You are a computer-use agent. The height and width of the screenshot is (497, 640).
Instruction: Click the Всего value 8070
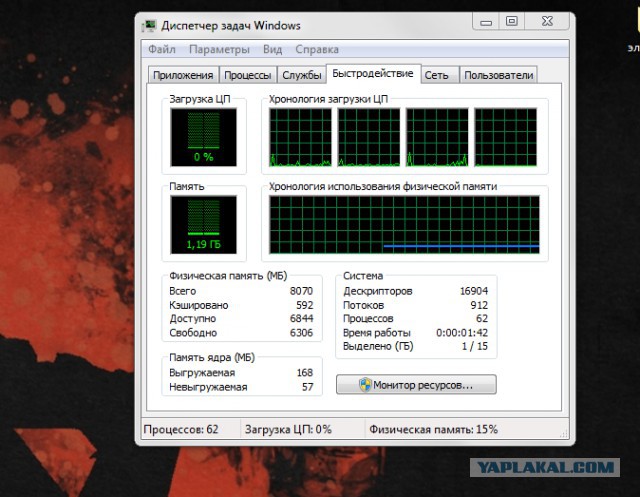pyautogui.click(x=301, y=291)
